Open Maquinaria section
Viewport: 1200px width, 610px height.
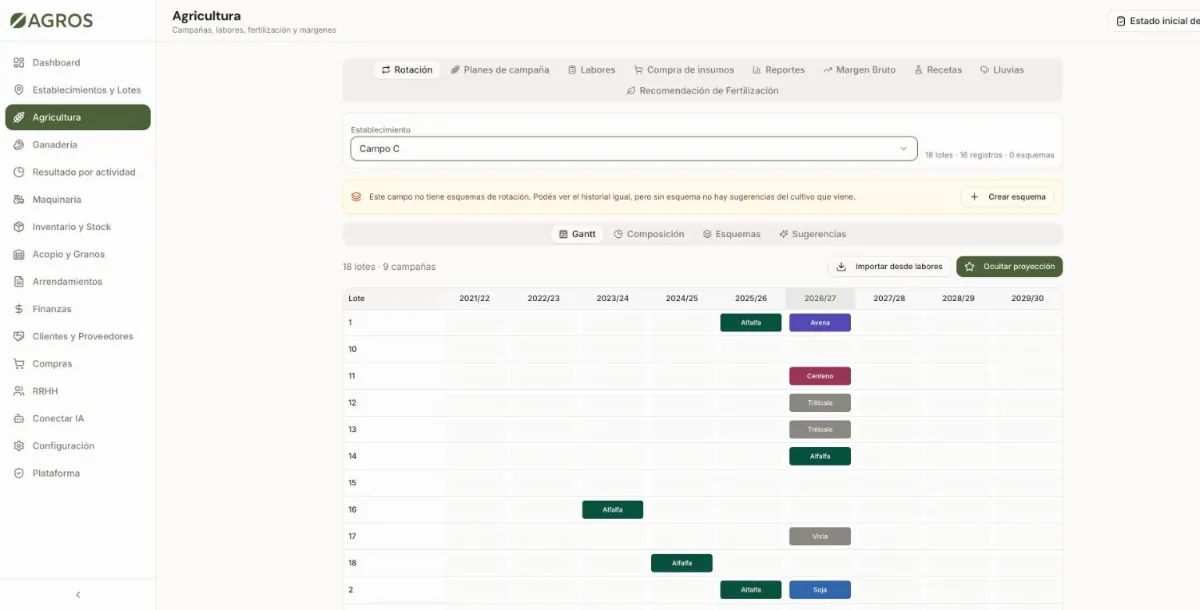click(78, 200)
